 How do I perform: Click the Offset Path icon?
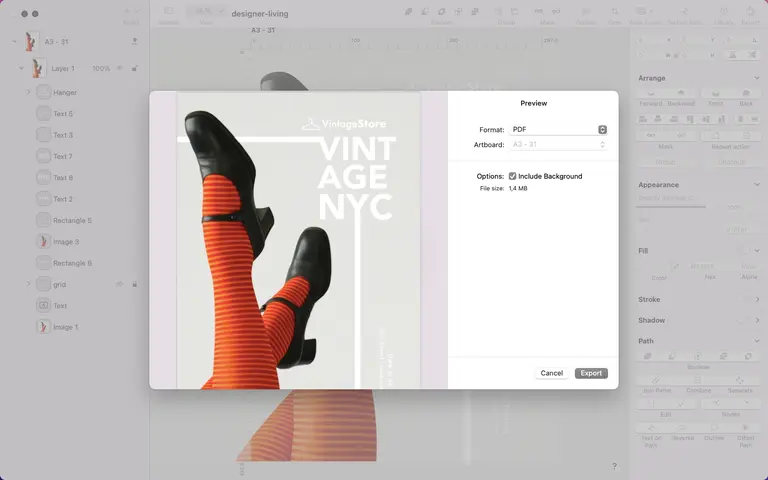(x=745, y=428)
